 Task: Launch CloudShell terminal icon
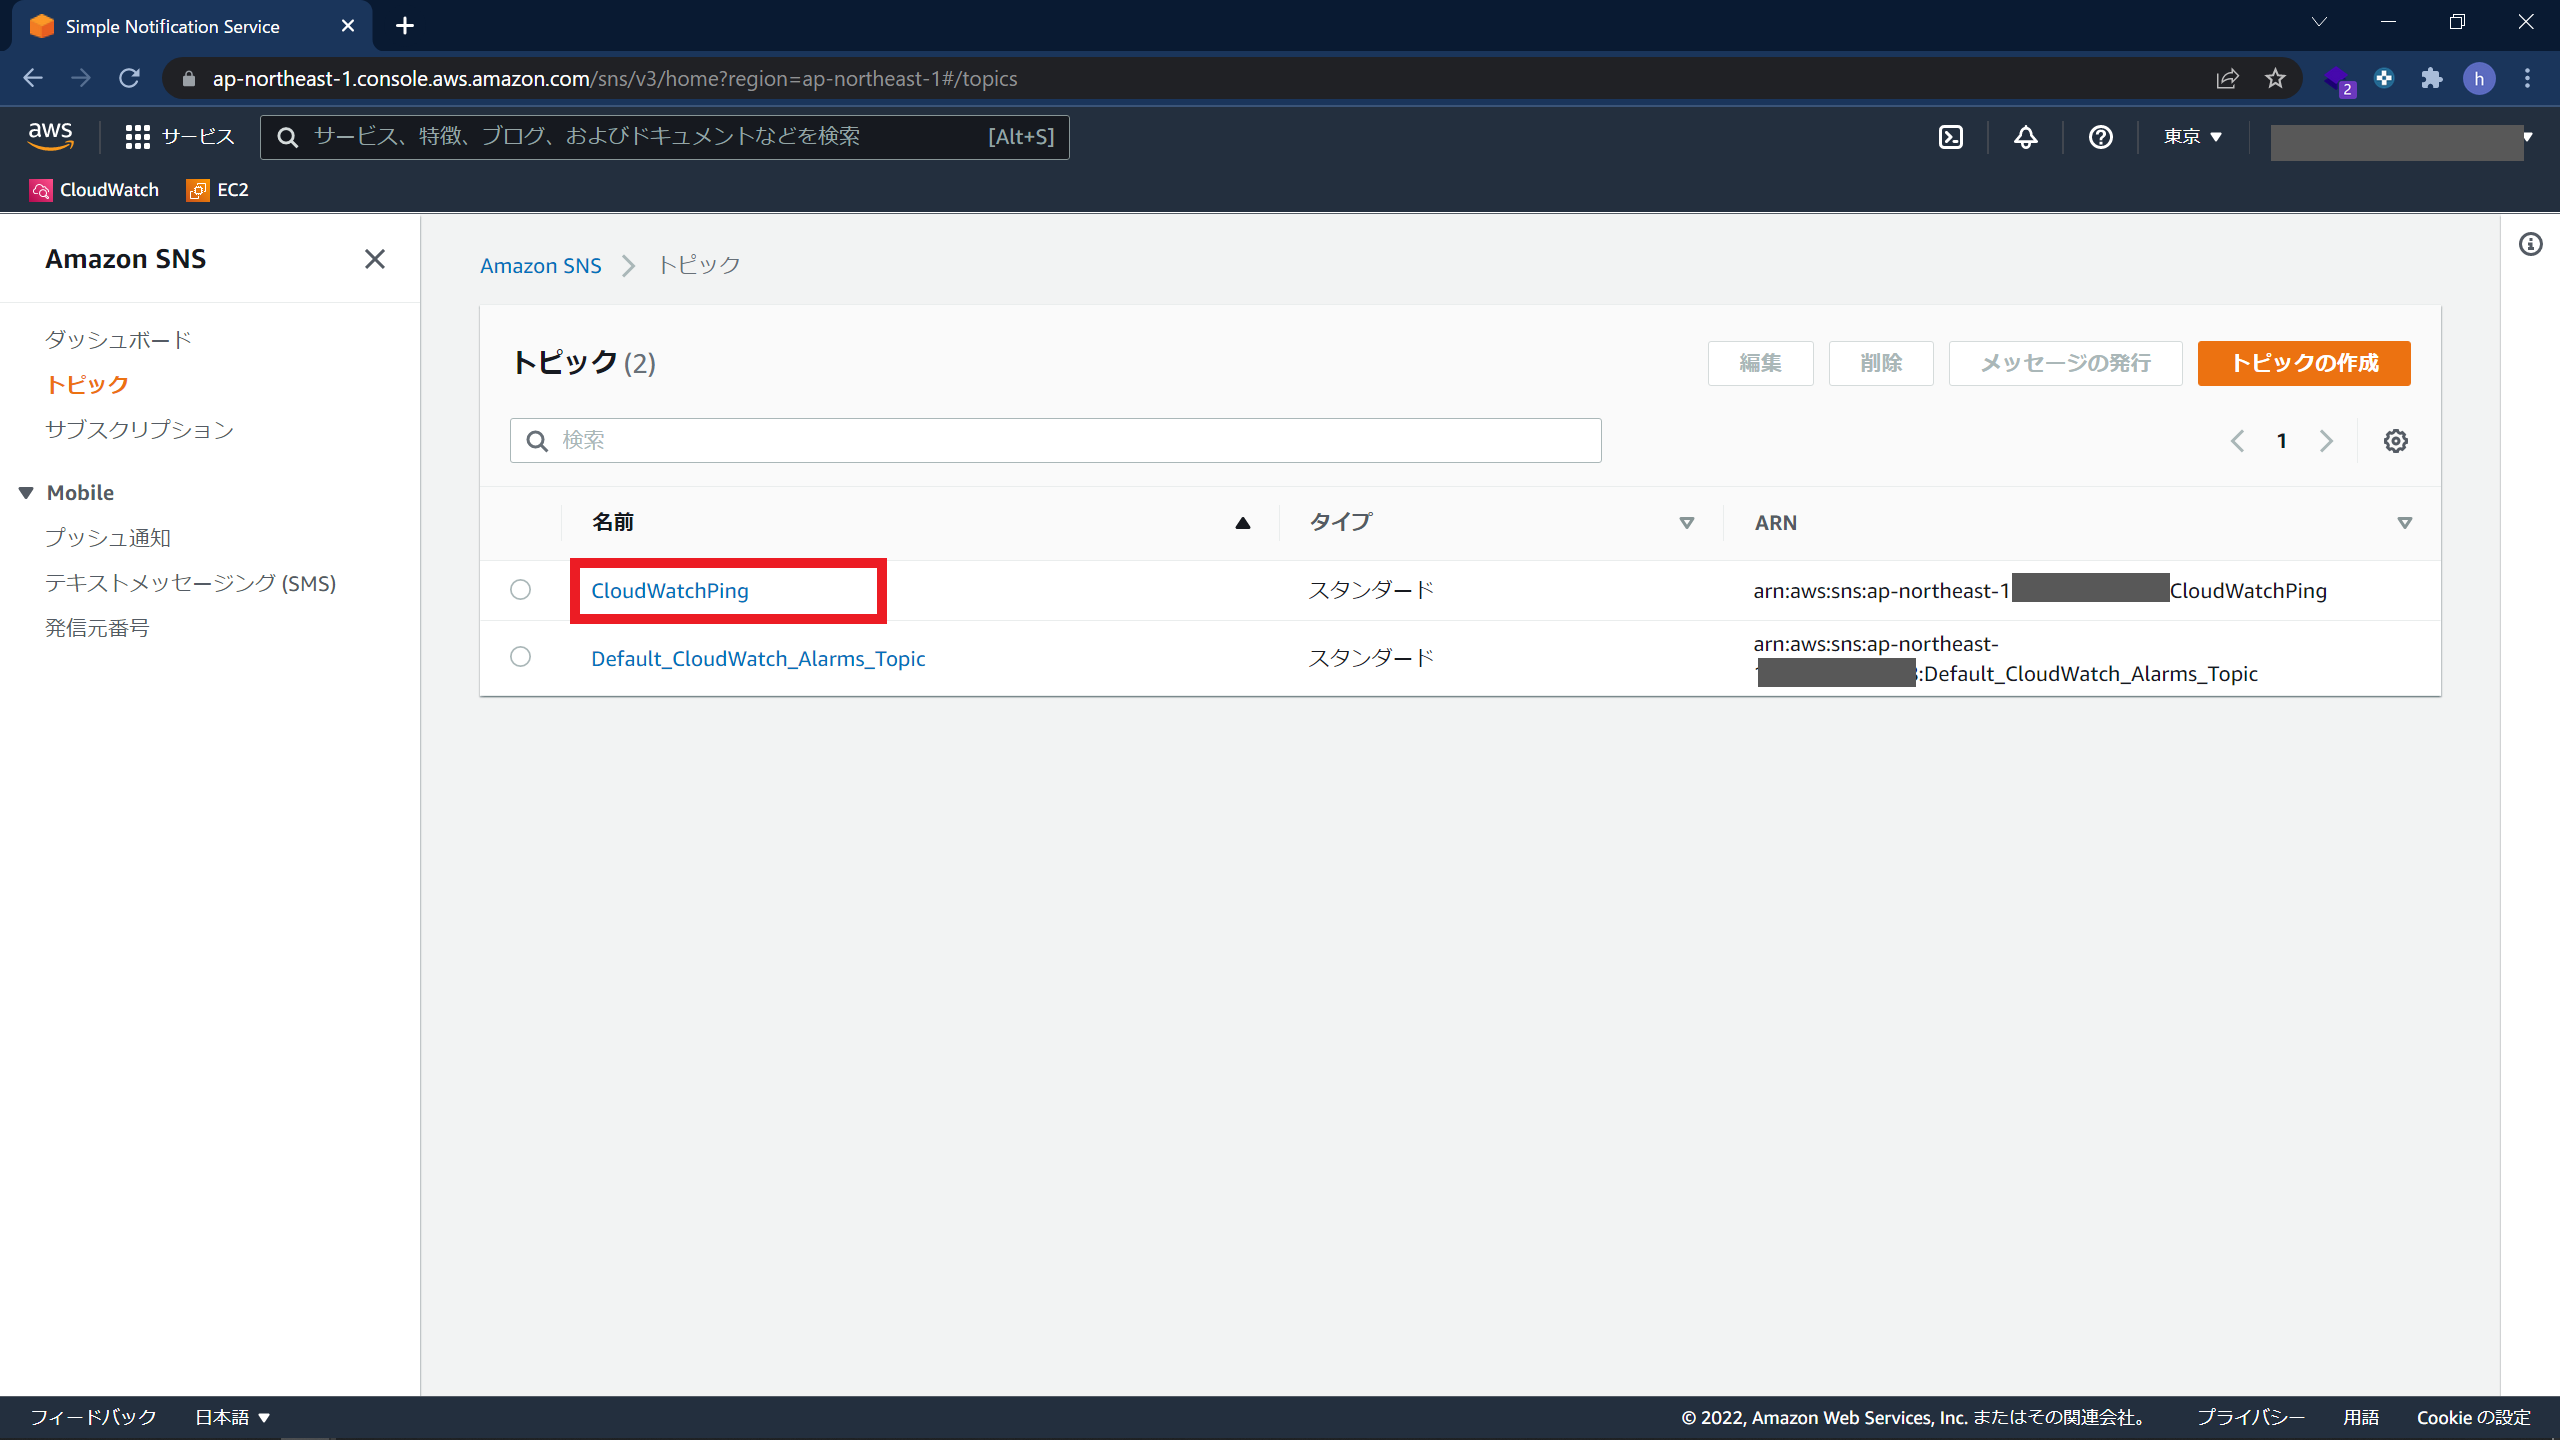click(x=1951, y=137)
